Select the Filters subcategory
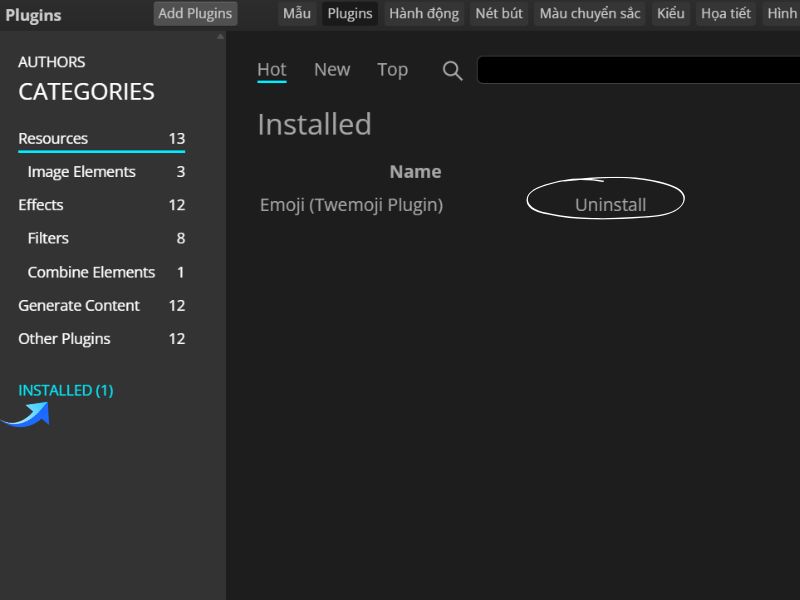800x600 pixels. click(x=106, y=238)
